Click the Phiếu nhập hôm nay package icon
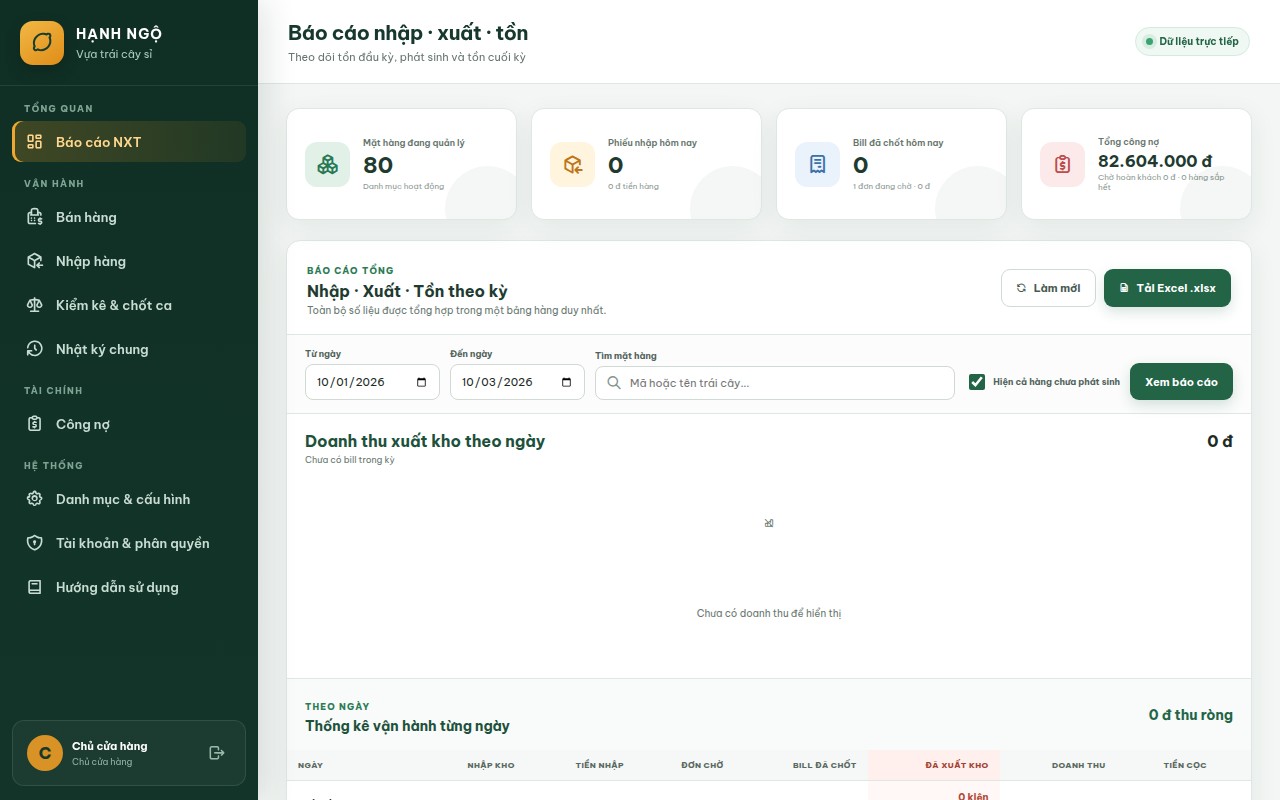Image resolution: width=1280 pixels, height=800 pixels. [x=572, y=164]
